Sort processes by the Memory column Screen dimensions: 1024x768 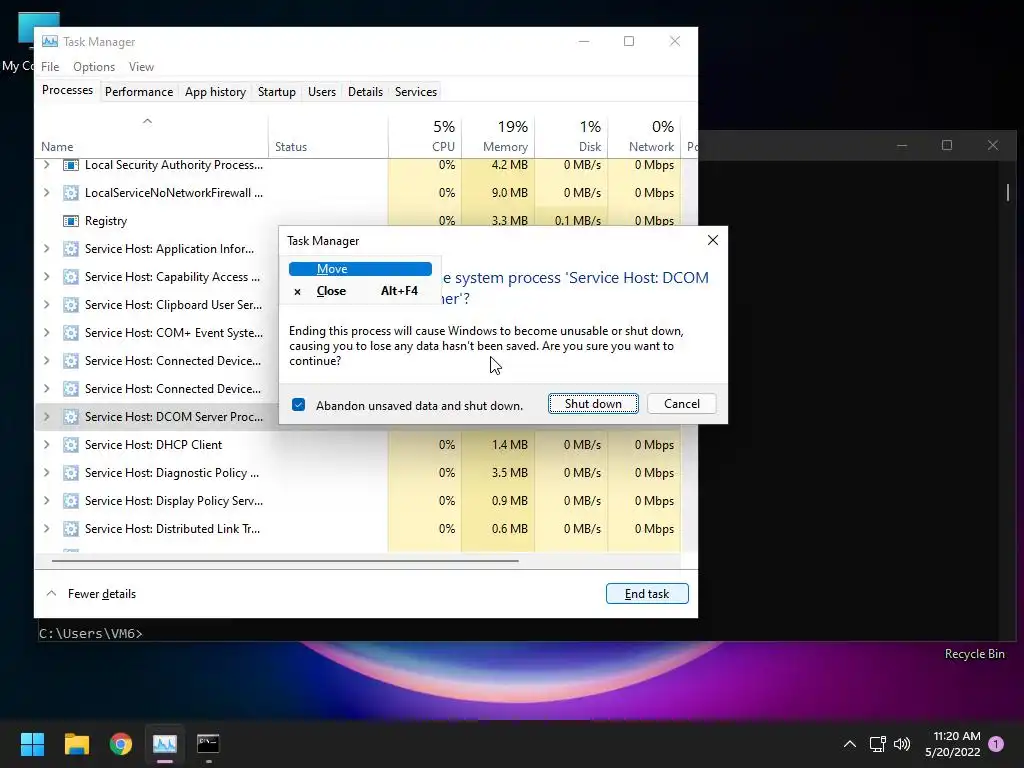(x=498, y=136)
